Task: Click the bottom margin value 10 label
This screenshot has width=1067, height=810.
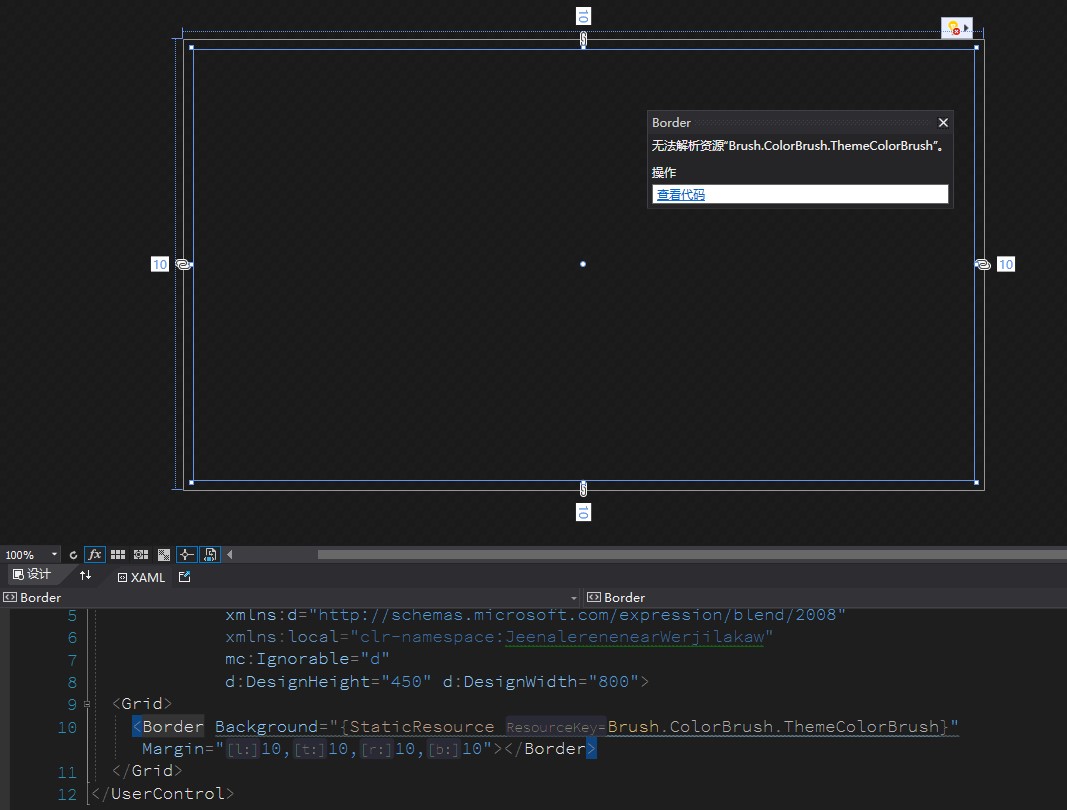Action: (x=583, y=512)
